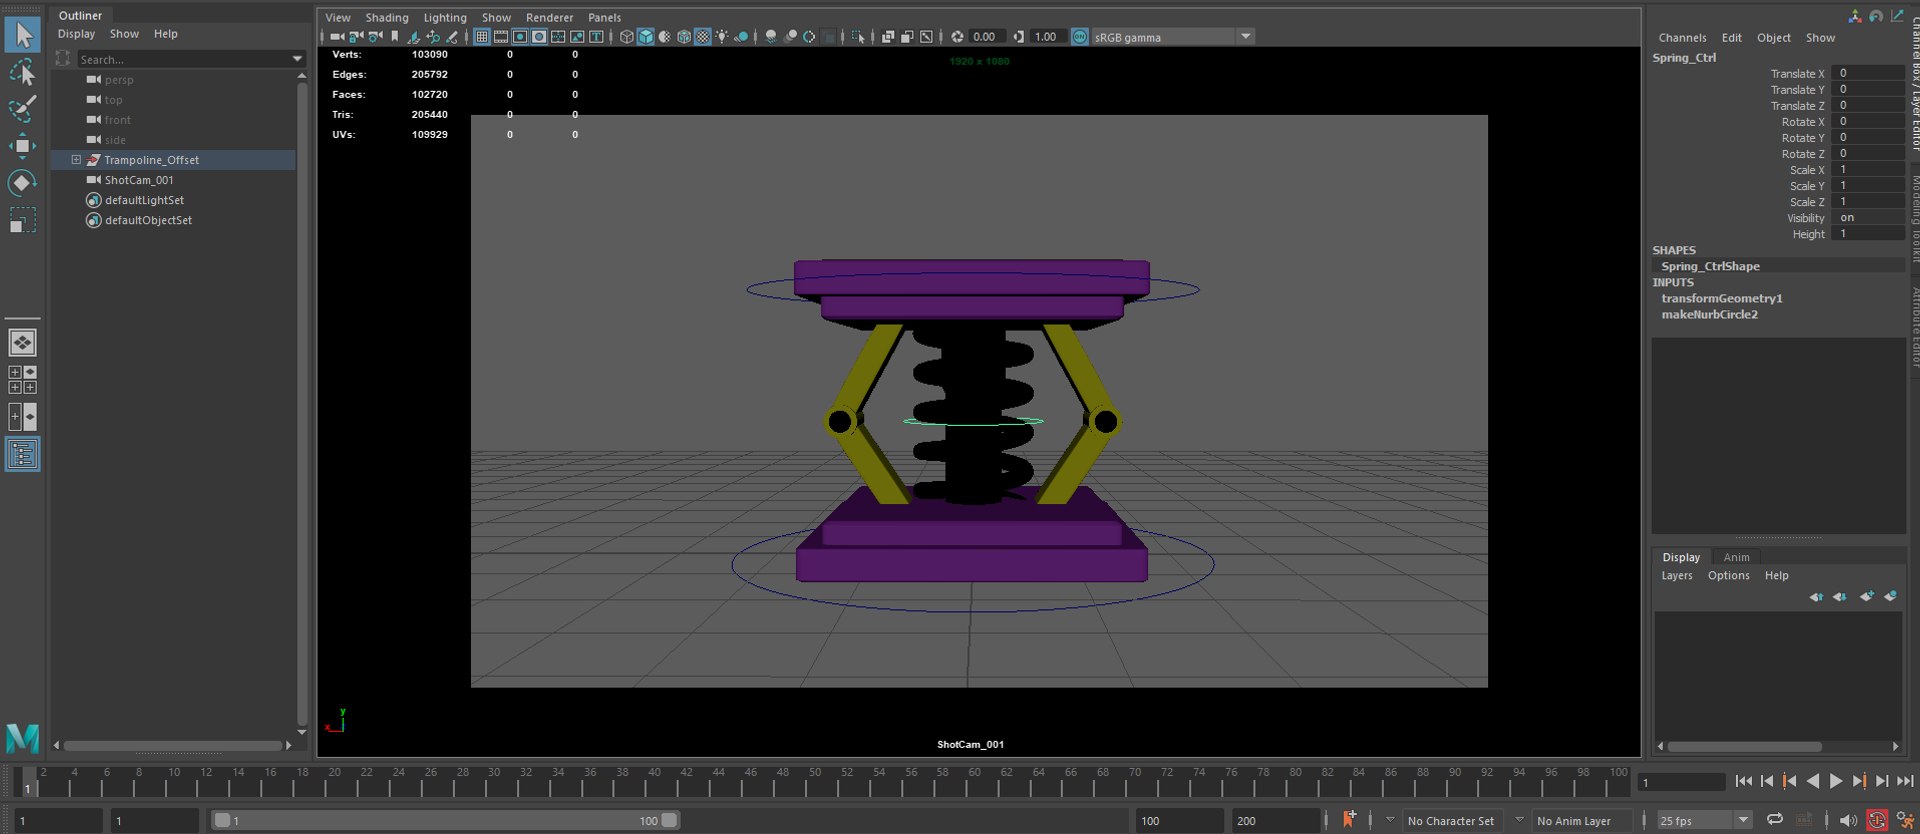This screenshot has height=834, width=1920.
Task: Switch to the Anim layer tab
Action: (x=1737, y=557)
